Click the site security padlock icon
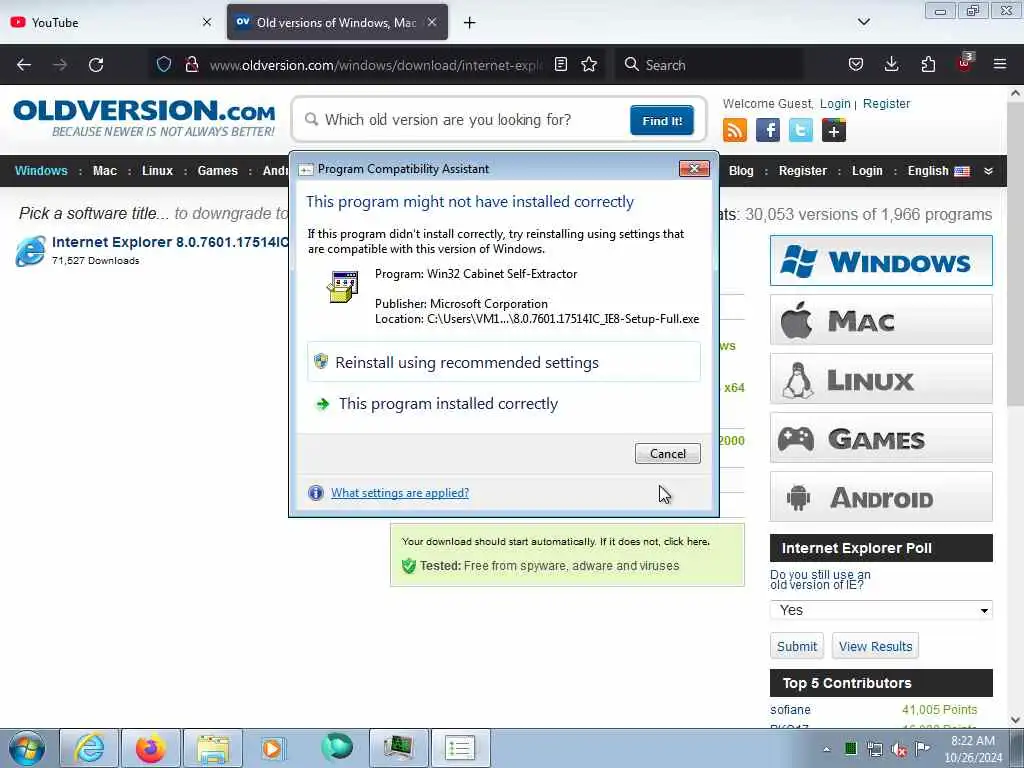The width and height of the screenshot is (1024, 768). [x=191, y=64]
